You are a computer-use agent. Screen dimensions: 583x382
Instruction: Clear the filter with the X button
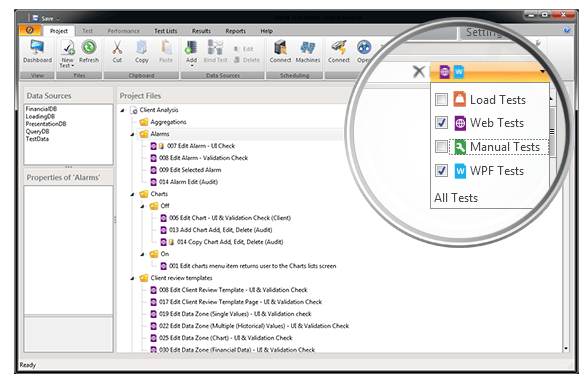[419, 71]
